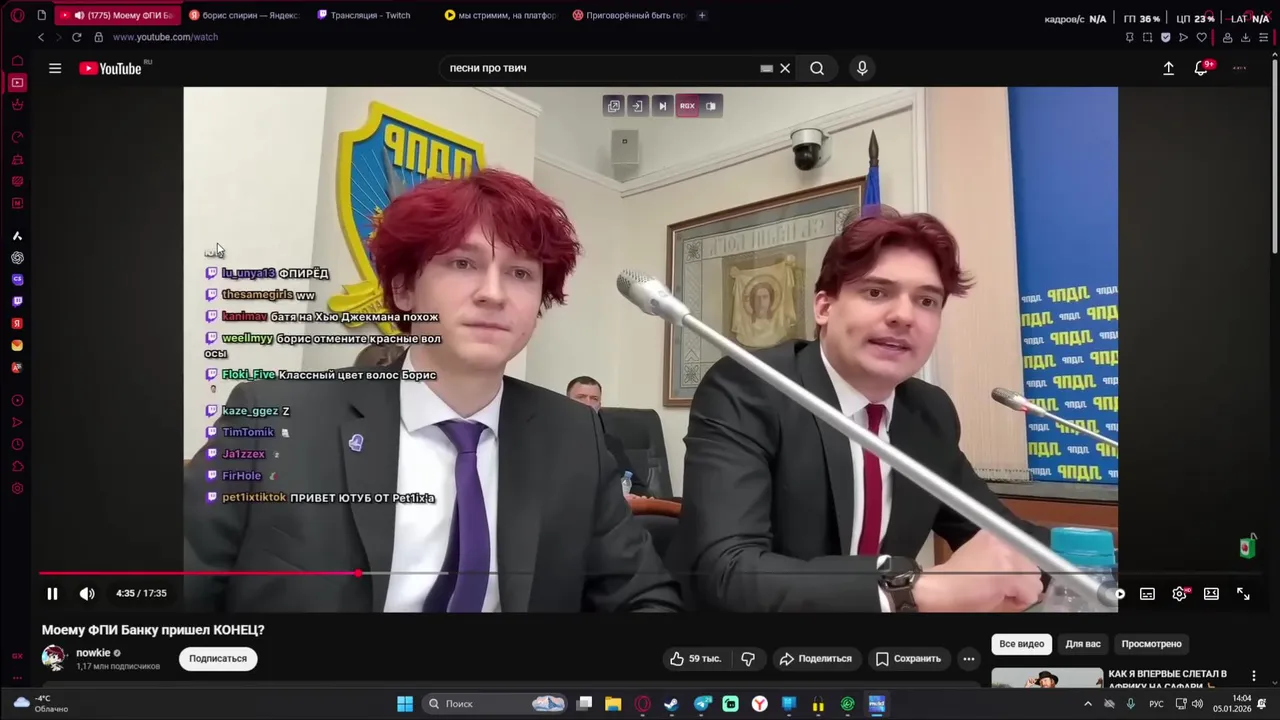Run search with the magnifier button
The height and width of the screenshot is (720, 1280).
(817, 68)
